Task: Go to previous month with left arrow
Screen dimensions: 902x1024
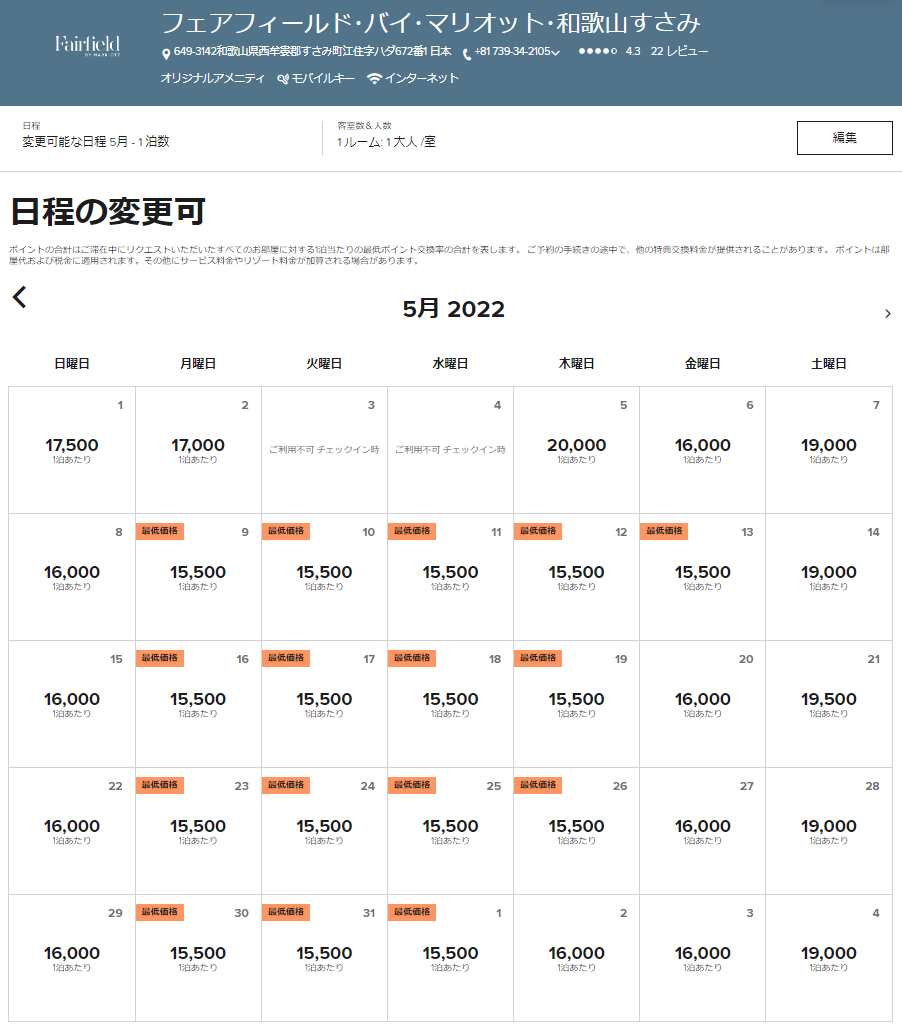Action: (19, 297)
